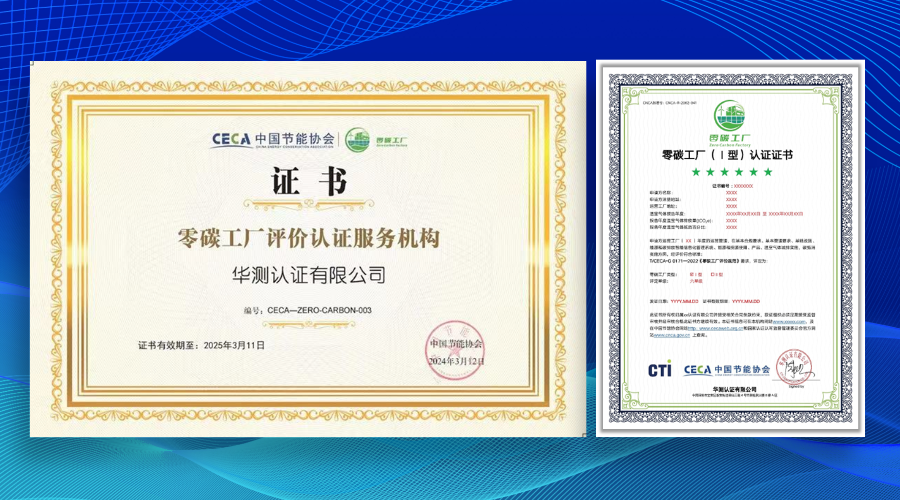
Task: Click the company name 华测认证有限公司 on the gold certificate
Action: click(x=309, y=275)
